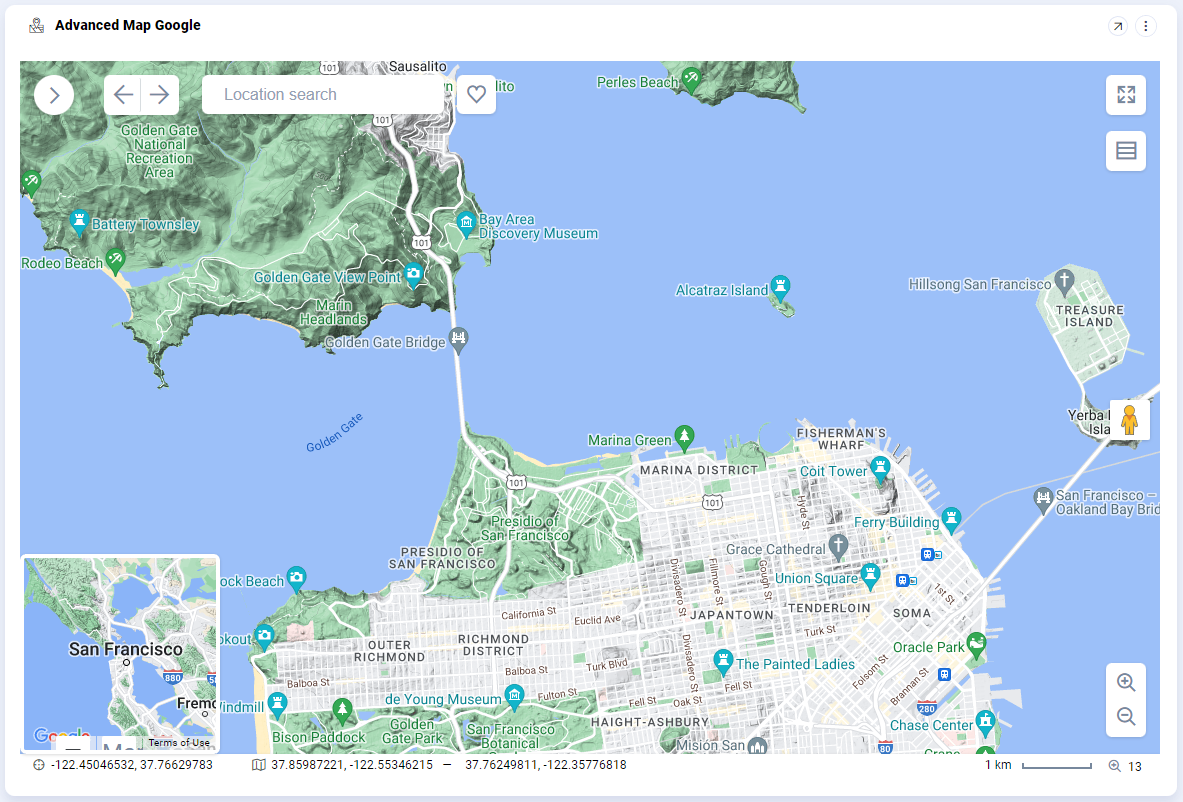The image size is (1183, 802).
Task: Select the Alcatraz Island marker
Action: point(780,287)
